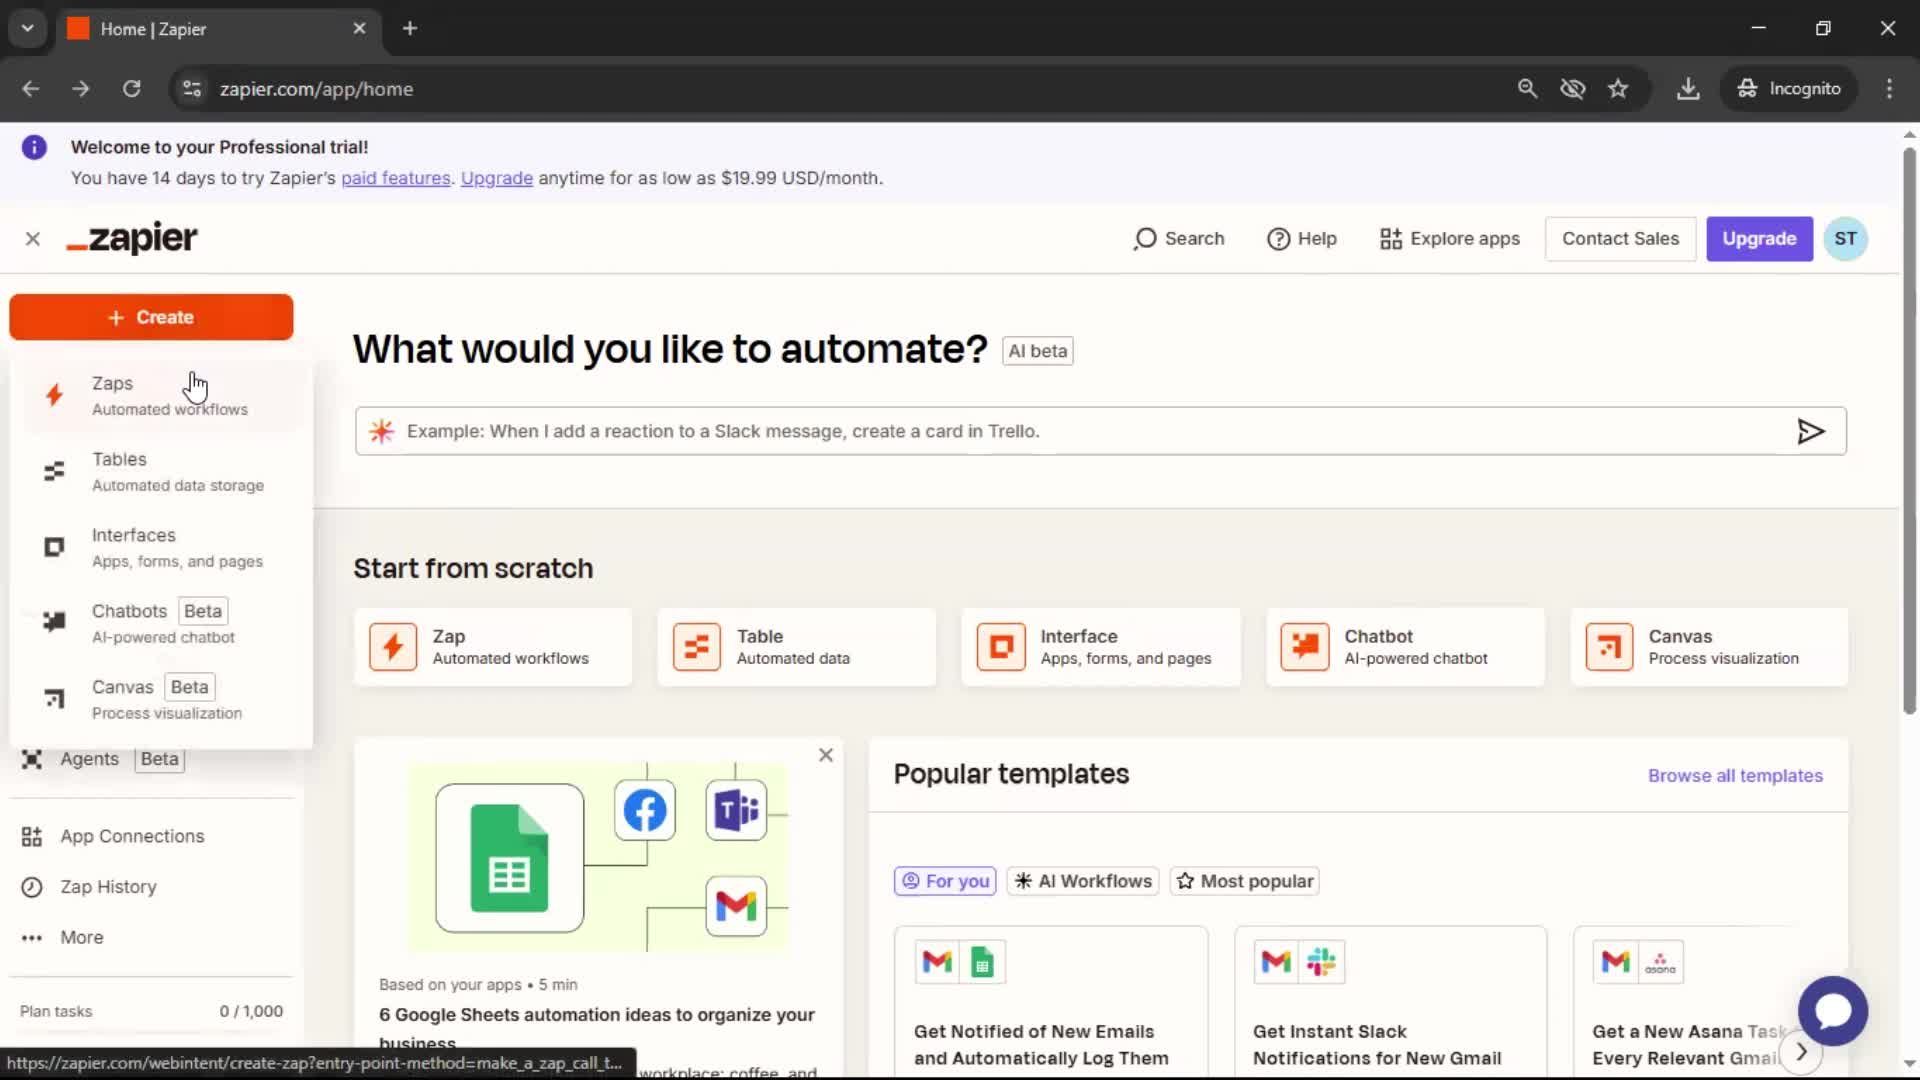The width and height of the screenshot is (1920, 1080).
Task: Click the Incognito indicator
Action: [1789, 89]
